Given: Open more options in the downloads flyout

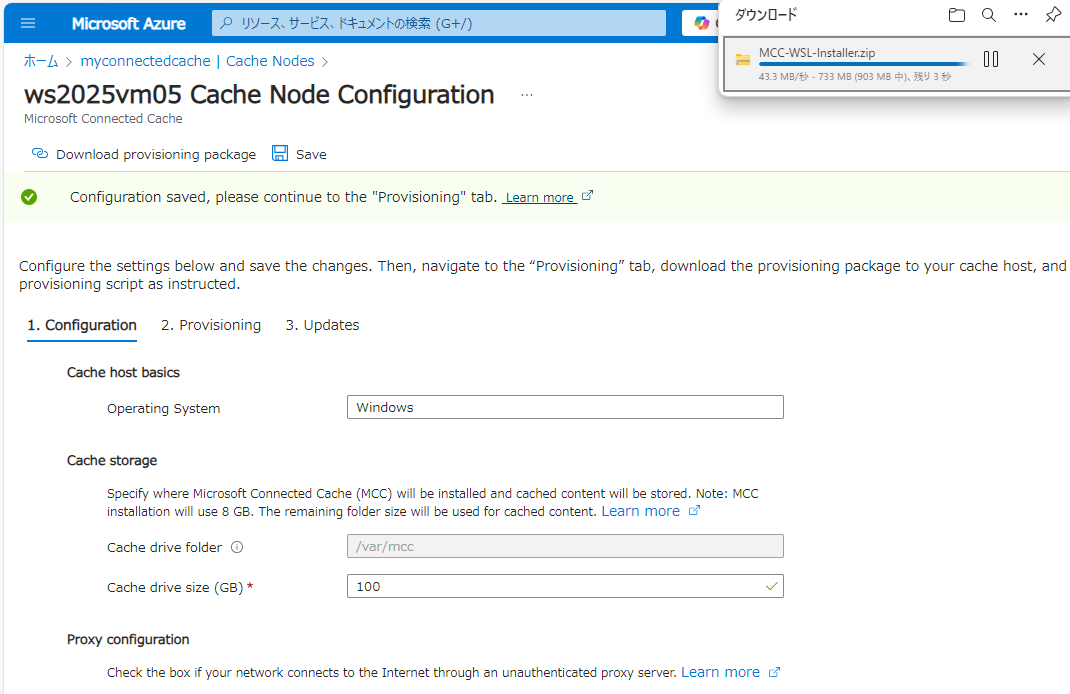Looking at the screenshot, I should [x=1022, y=15].
